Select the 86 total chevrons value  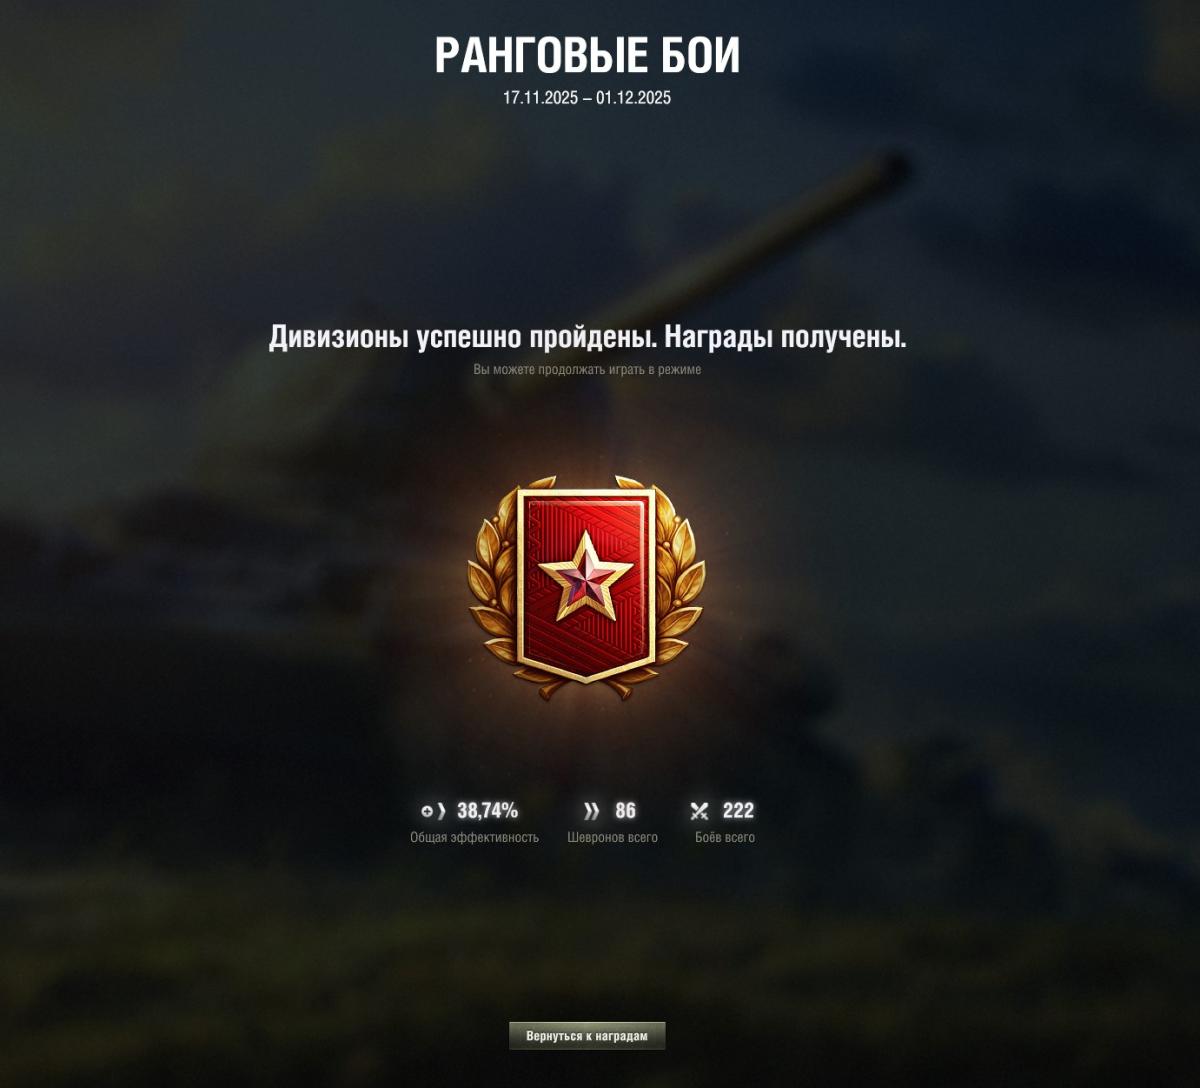pyautogui.click(x=625, y=811)
